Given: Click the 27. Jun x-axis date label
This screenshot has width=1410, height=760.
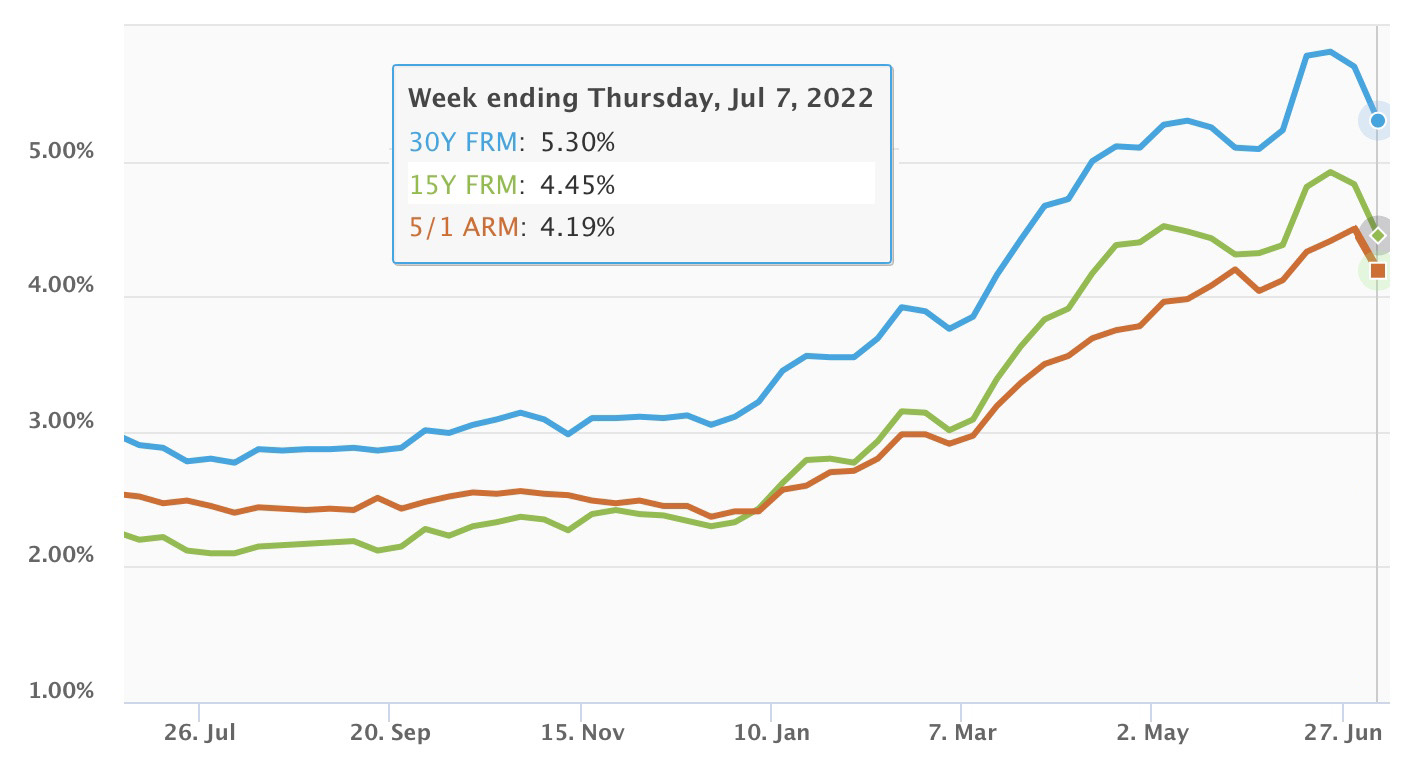Looking at the screenshot, I should [x=1344, y=733].
